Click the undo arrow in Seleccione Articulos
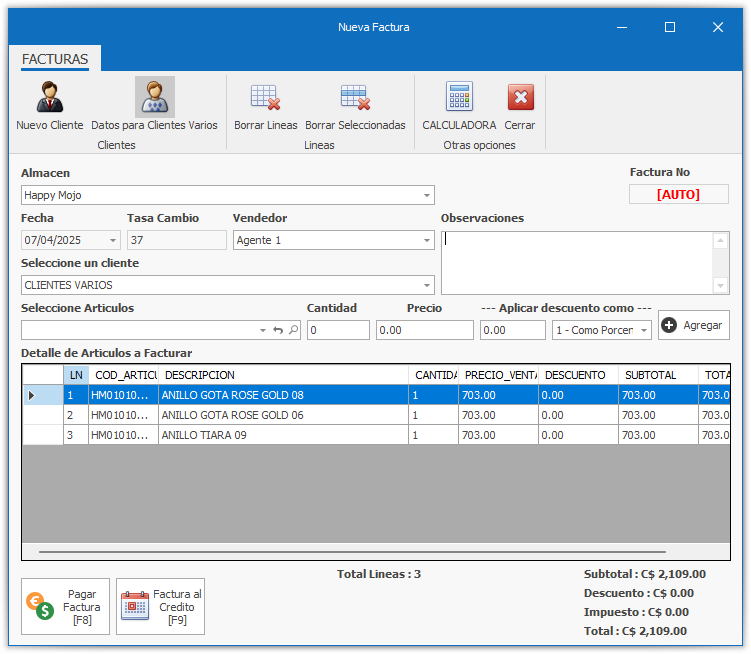This screenshot has height=654, width=751. pyautogui.click(x=278, y=330)
